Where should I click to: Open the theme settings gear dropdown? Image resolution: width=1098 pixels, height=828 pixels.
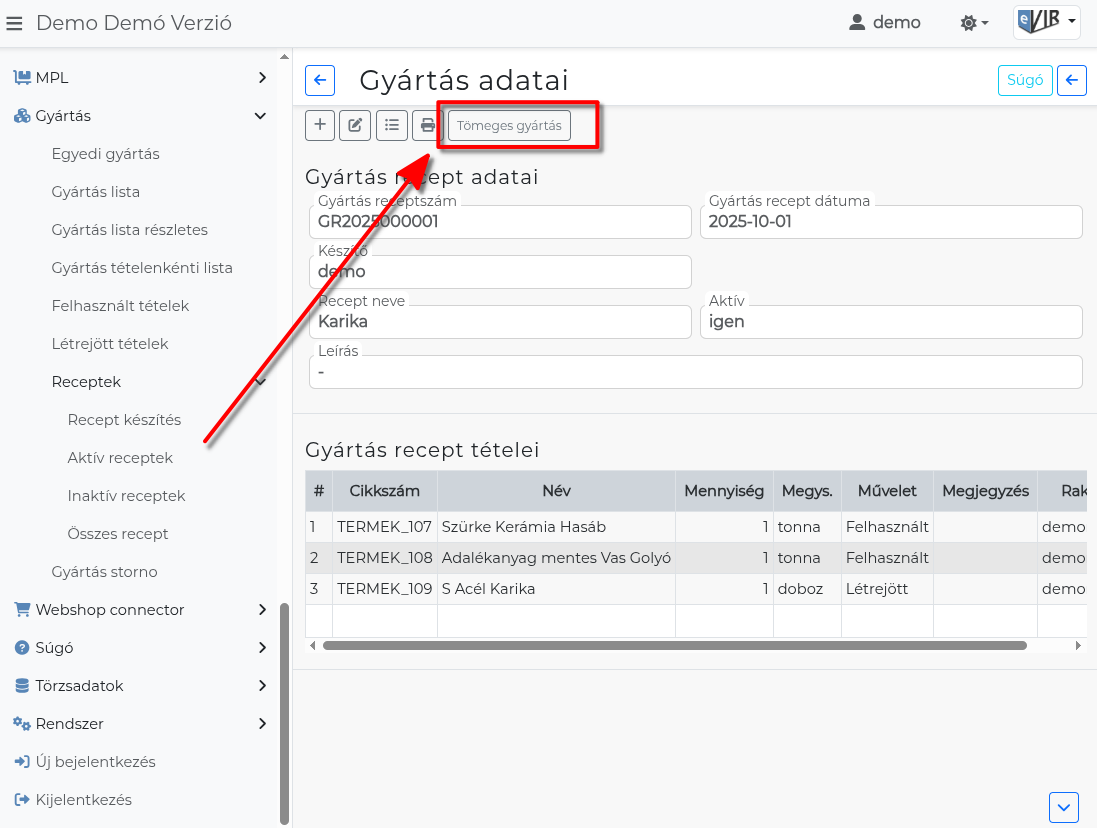pos(974,22)
